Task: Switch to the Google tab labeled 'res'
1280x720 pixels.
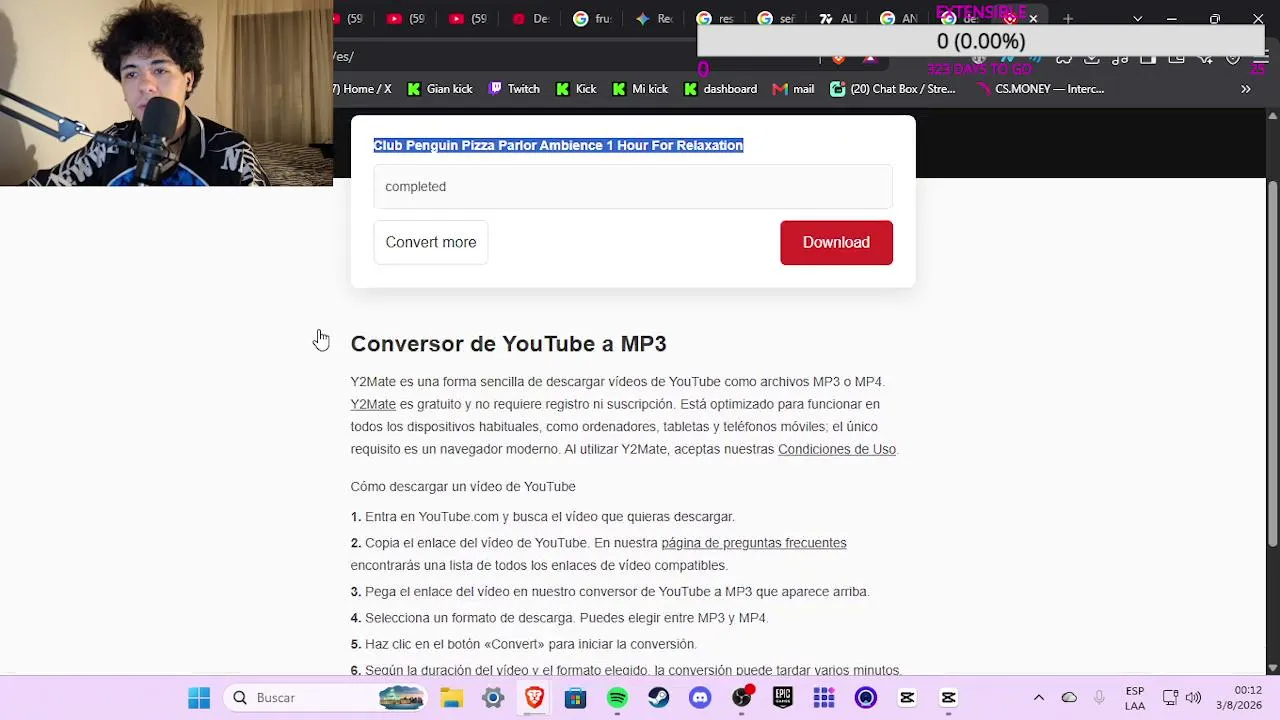Action: [715, 19]
